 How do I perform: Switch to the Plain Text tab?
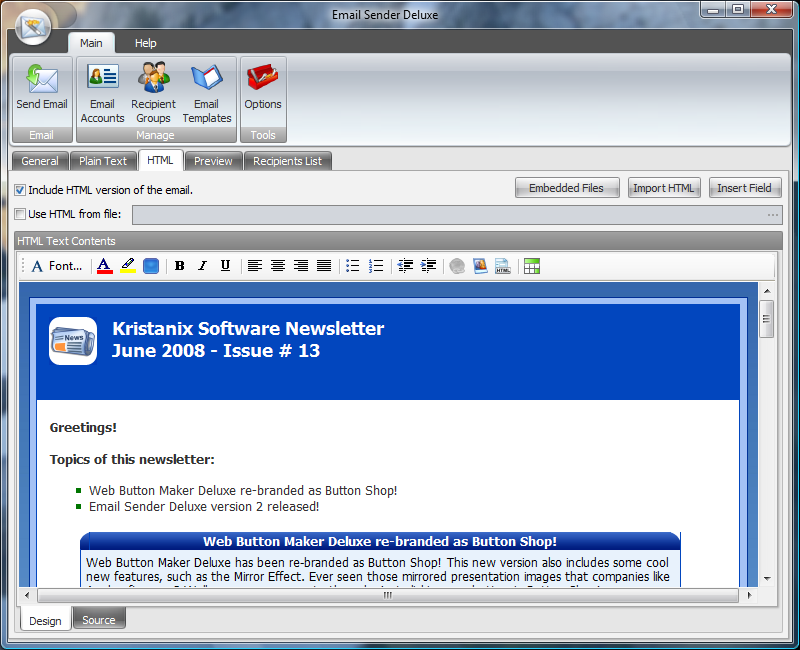103,161
